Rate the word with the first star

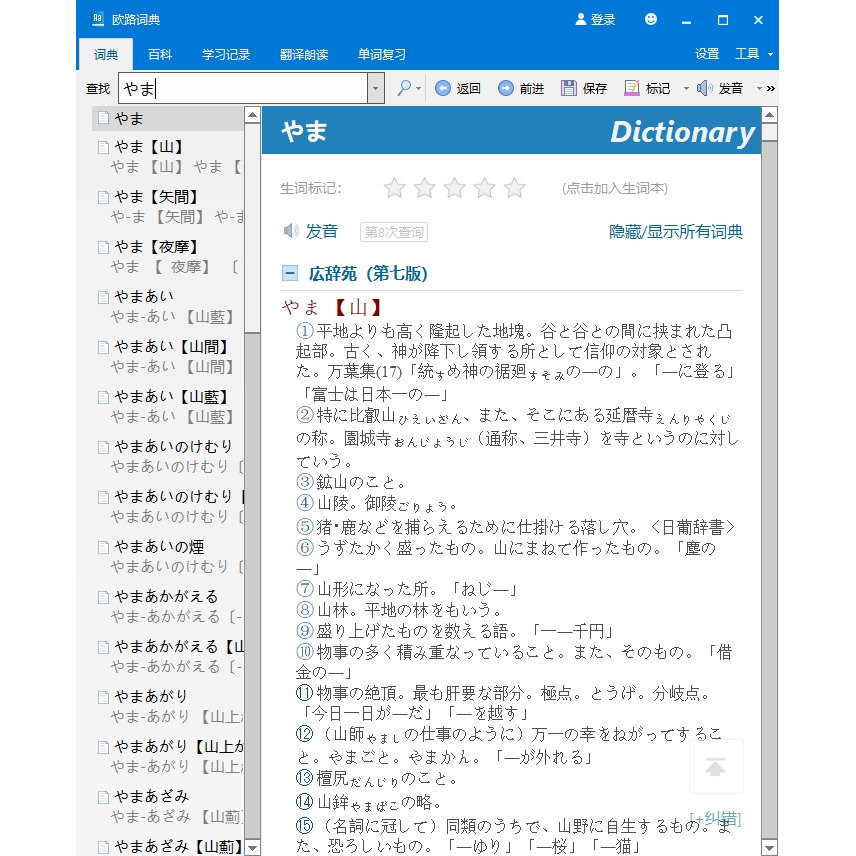click(395, 188)
